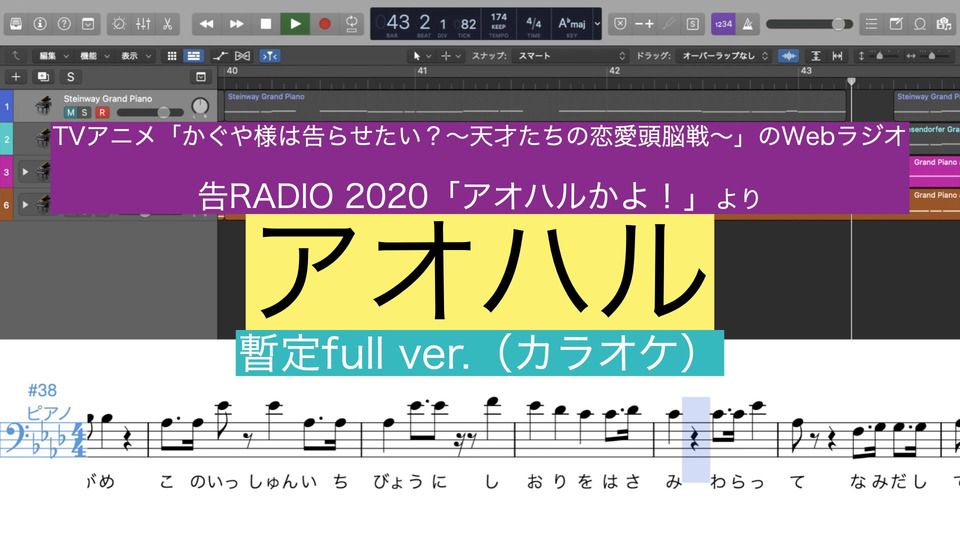960x540 pixels.
Task: Rewind the playhead
Action: click(207, 24)
